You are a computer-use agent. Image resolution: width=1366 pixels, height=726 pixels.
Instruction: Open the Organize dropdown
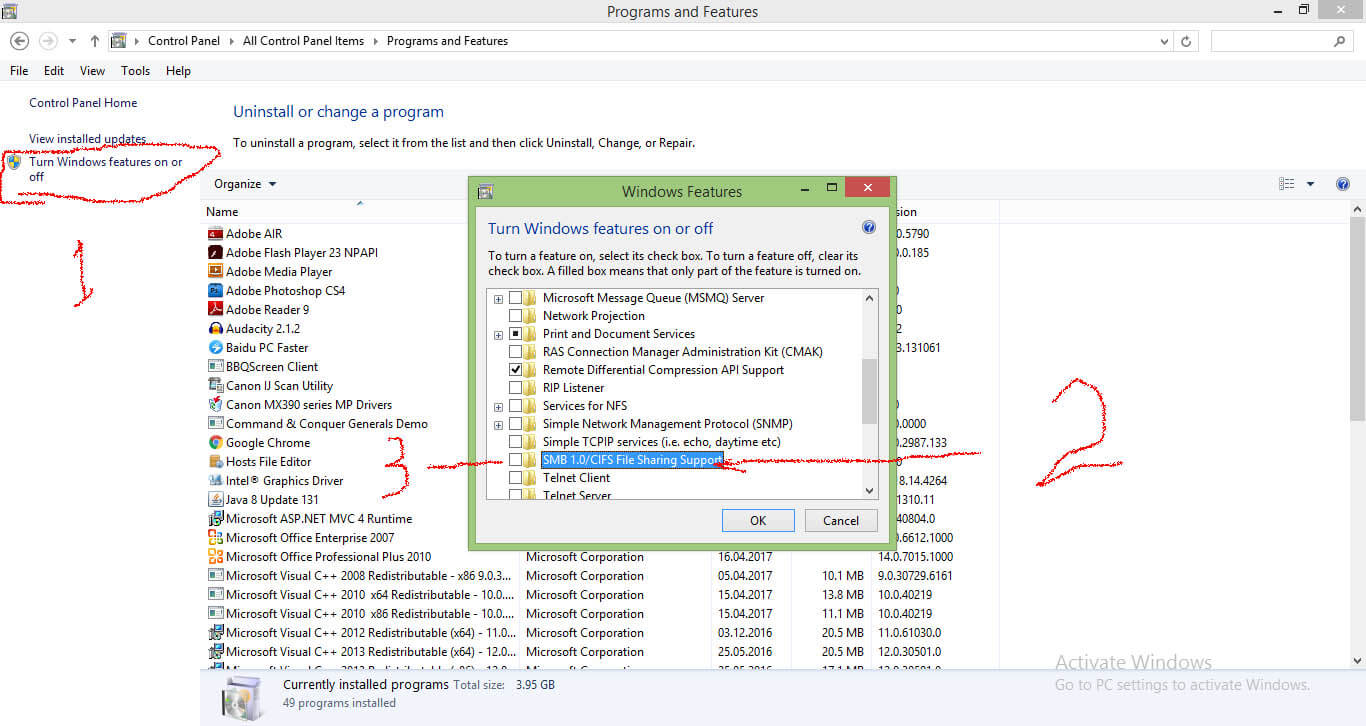click(x=245, y=184)
